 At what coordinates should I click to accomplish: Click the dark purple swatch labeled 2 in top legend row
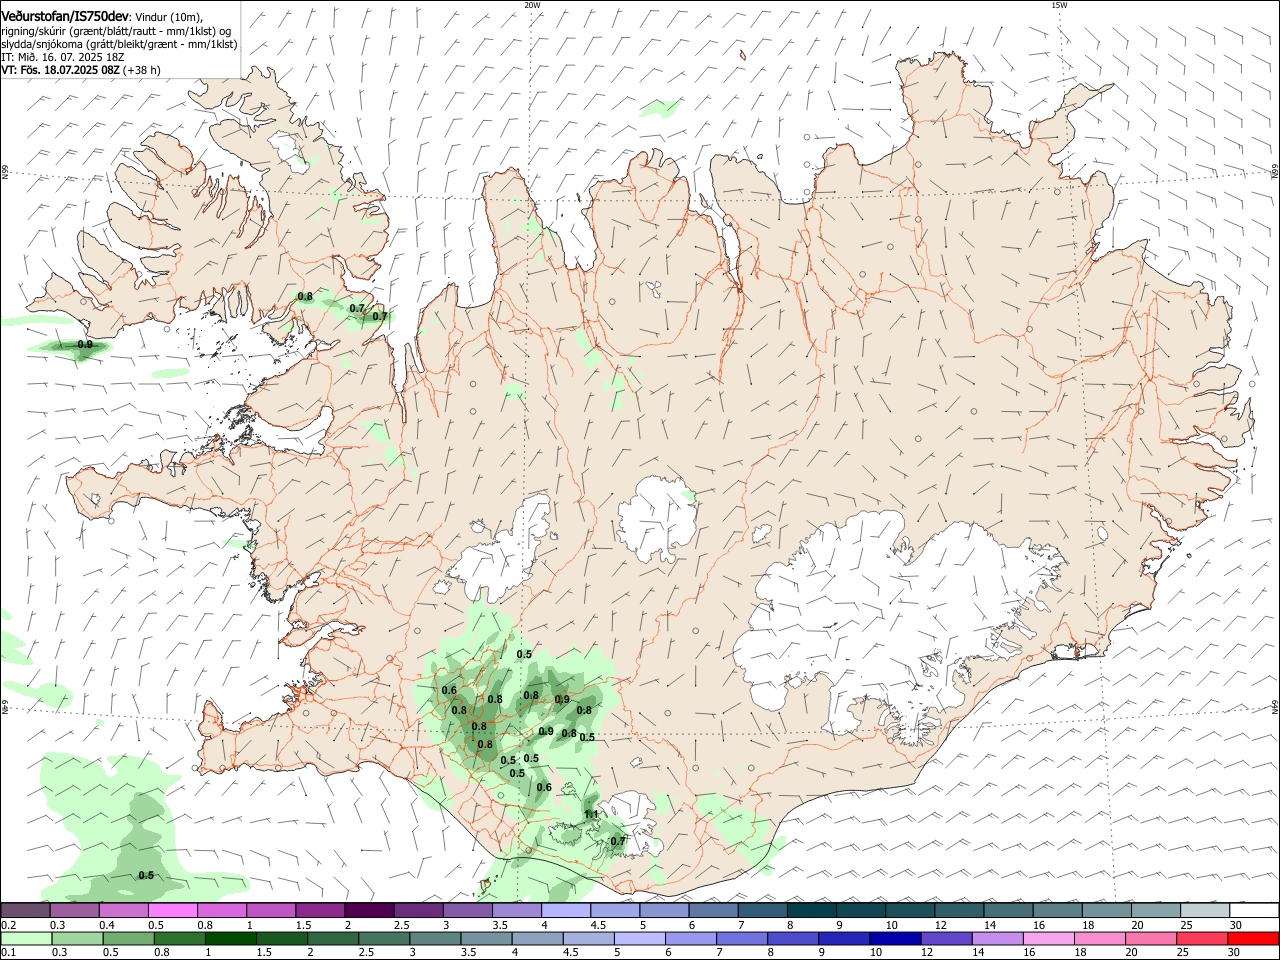(369, 911)
